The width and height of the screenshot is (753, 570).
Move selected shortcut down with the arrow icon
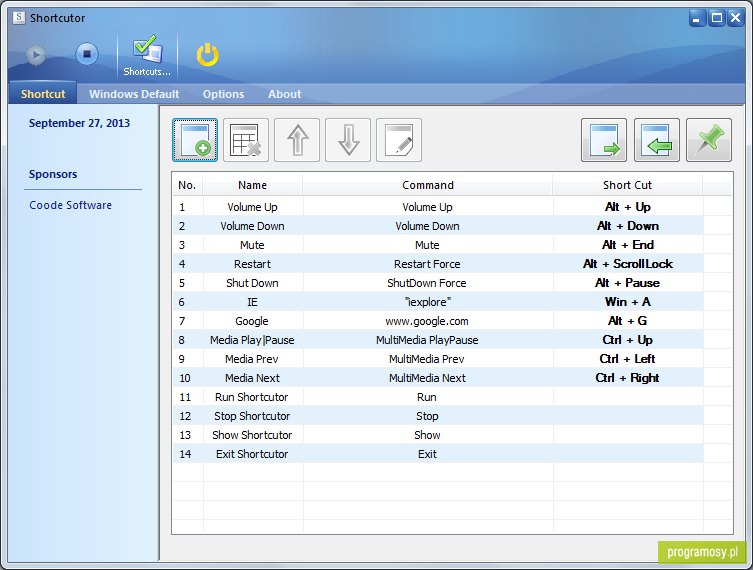coord(348,140)
